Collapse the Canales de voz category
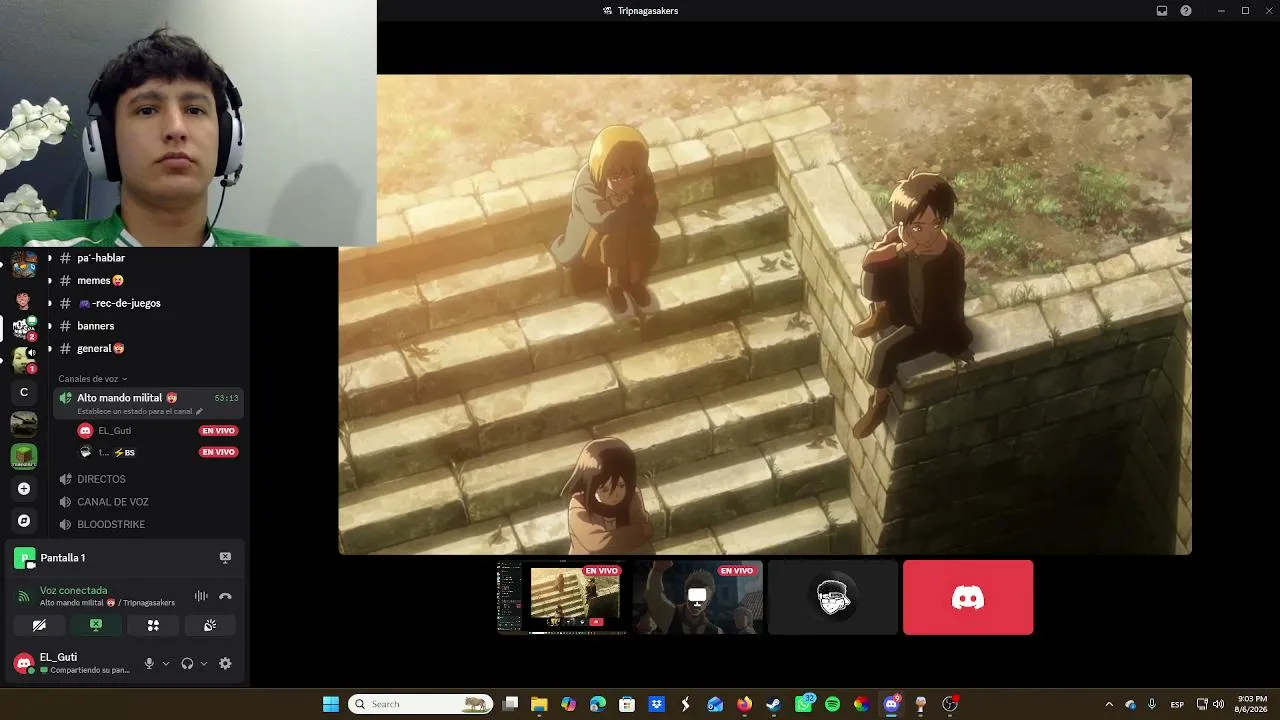 coord(92,379)
